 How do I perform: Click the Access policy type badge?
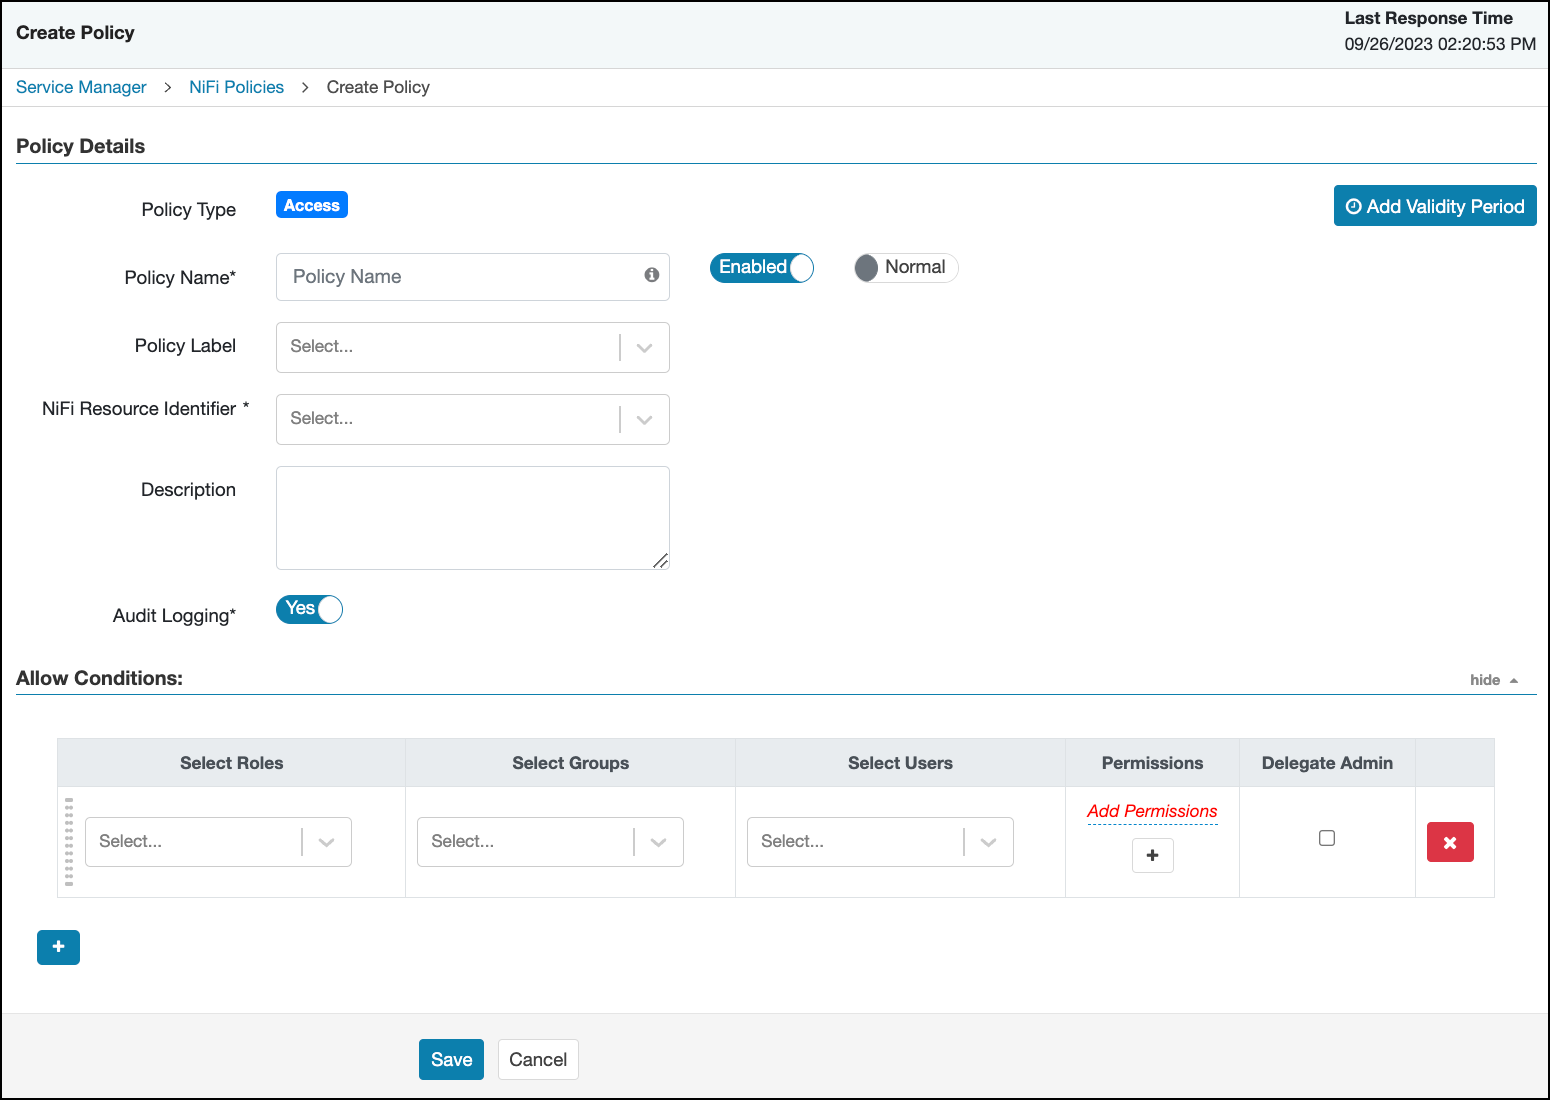coord(311,204)
